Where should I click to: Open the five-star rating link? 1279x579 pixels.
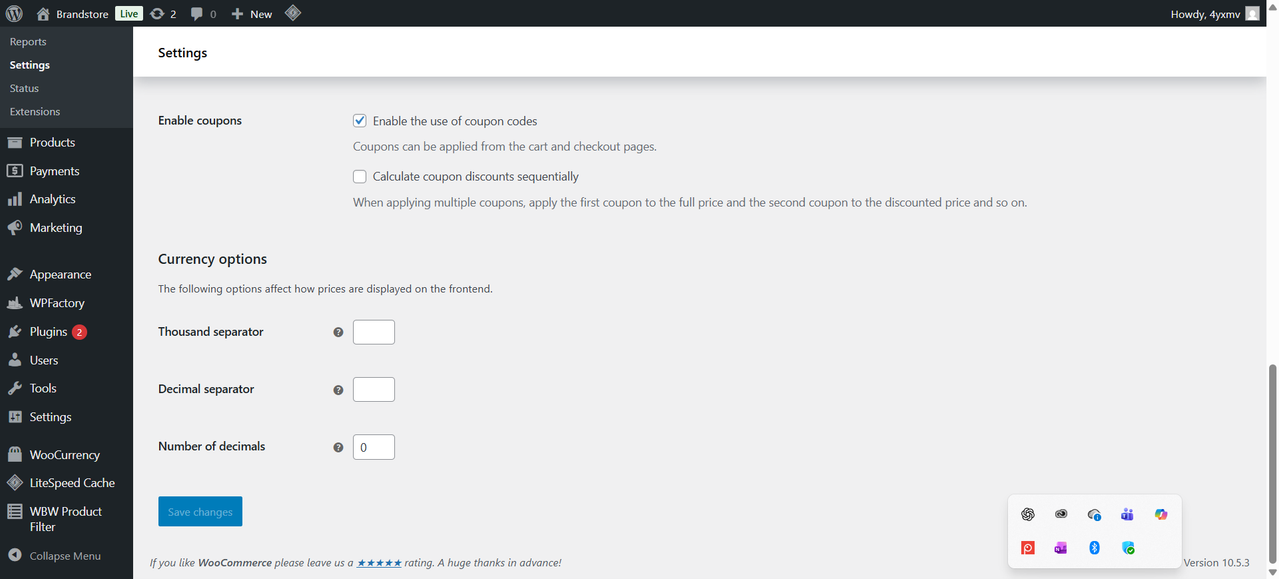[x=380, y=563]
